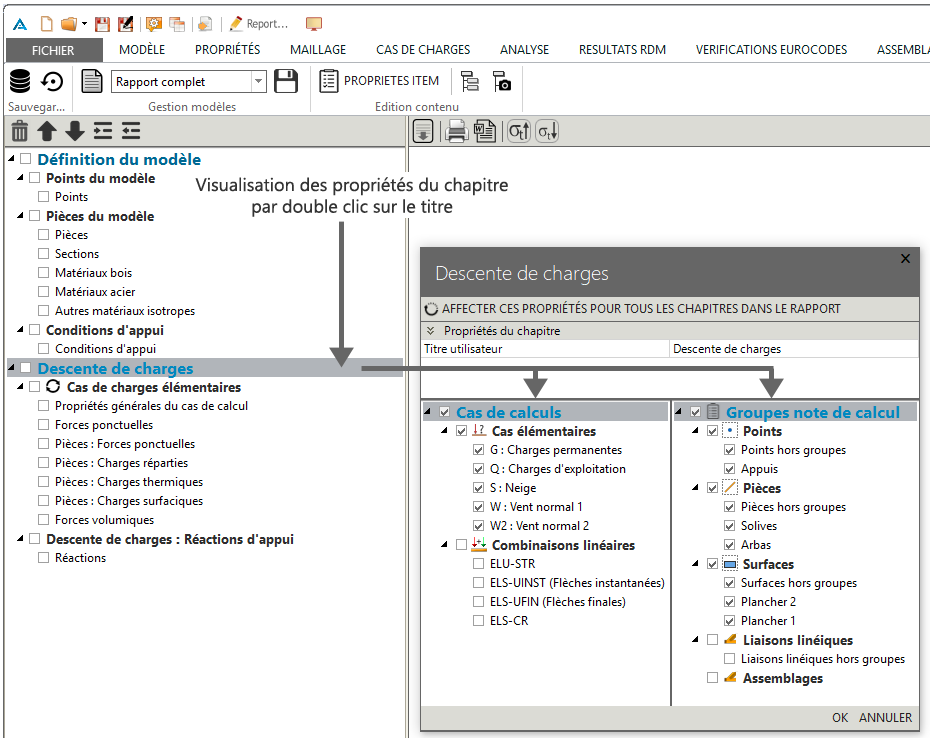933x738 pixels.
Task: Click the PROPRIETES ITEM button
Action: point(380,81)
